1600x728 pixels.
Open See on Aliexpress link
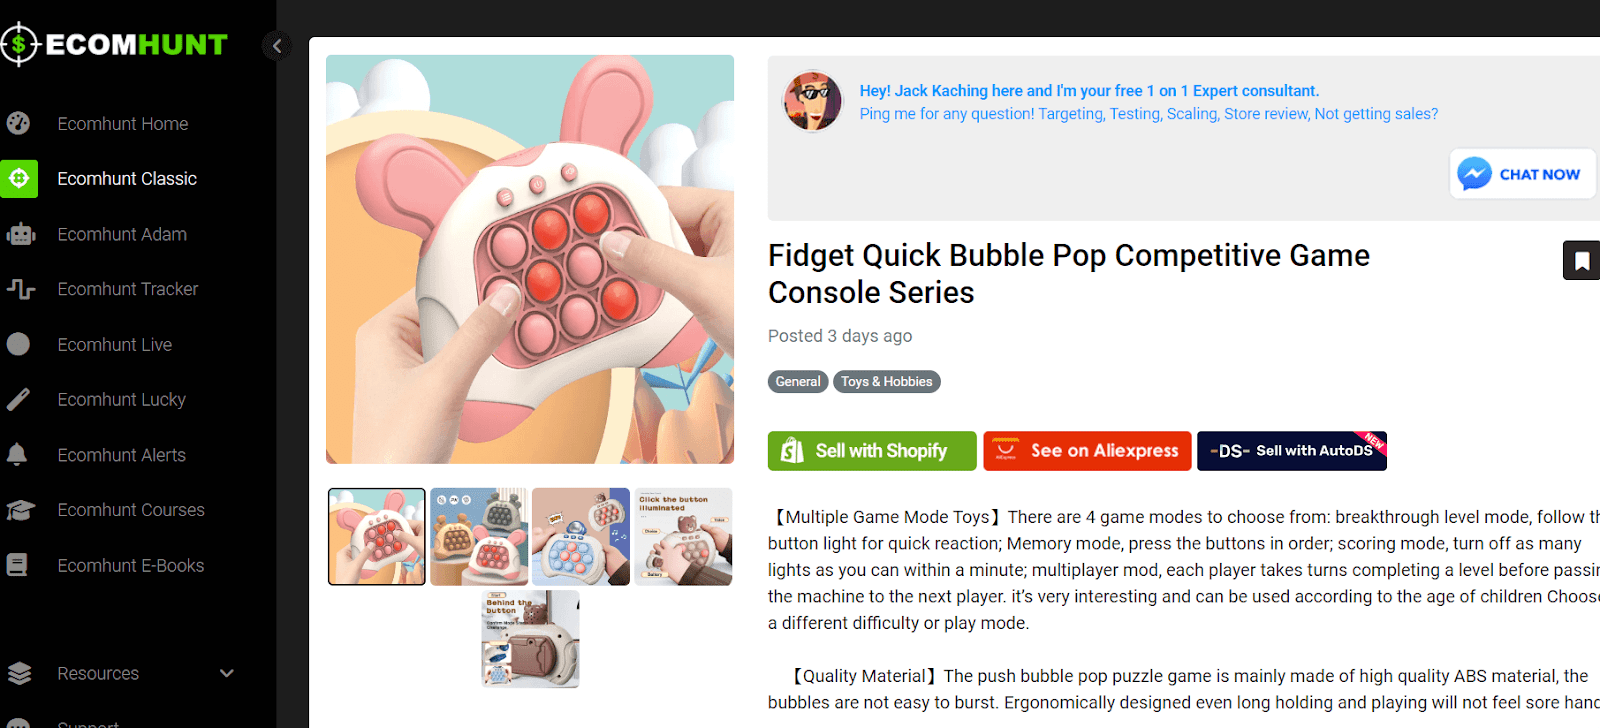coord(1087,451)
